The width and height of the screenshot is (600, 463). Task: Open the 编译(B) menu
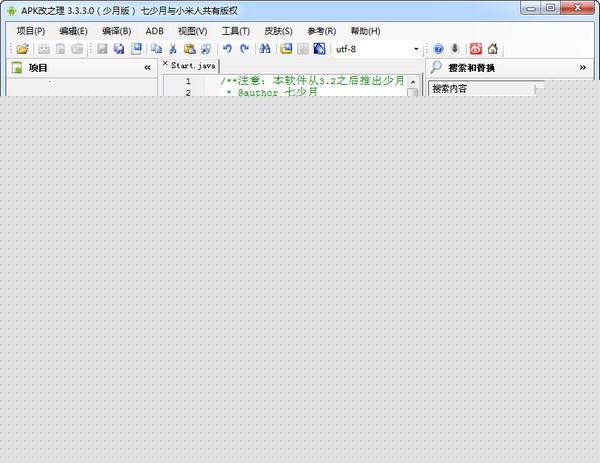[x=116, y=31]
